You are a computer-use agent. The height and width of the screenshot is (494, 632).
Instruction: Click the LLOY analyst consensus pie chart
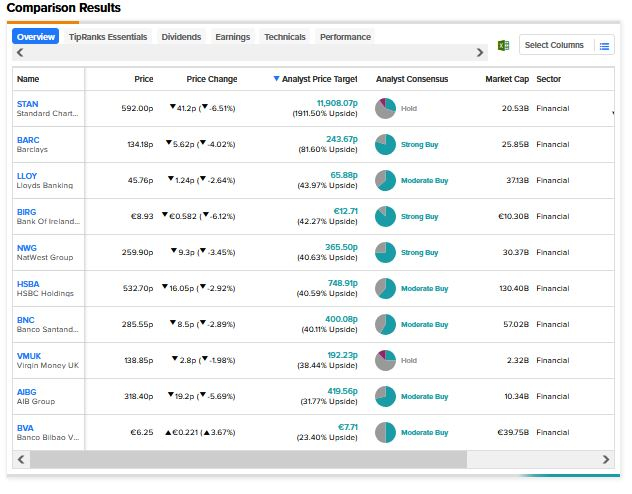pyautogui.click(x=385, y=180)
